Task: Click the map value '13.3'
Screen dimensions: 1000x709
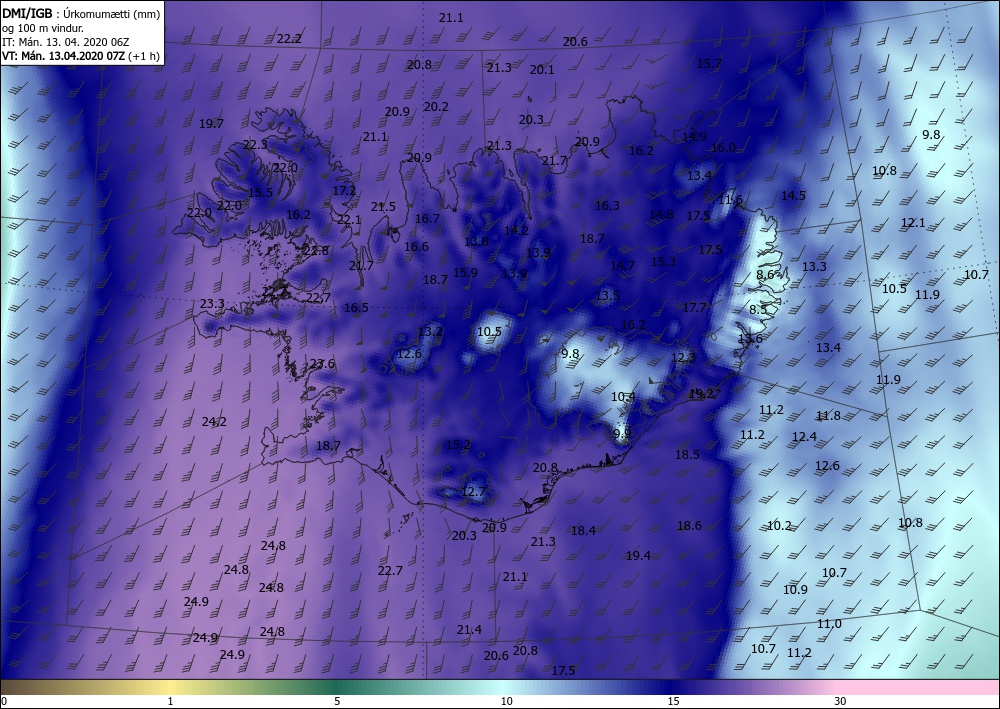Action: coord(814,267)
